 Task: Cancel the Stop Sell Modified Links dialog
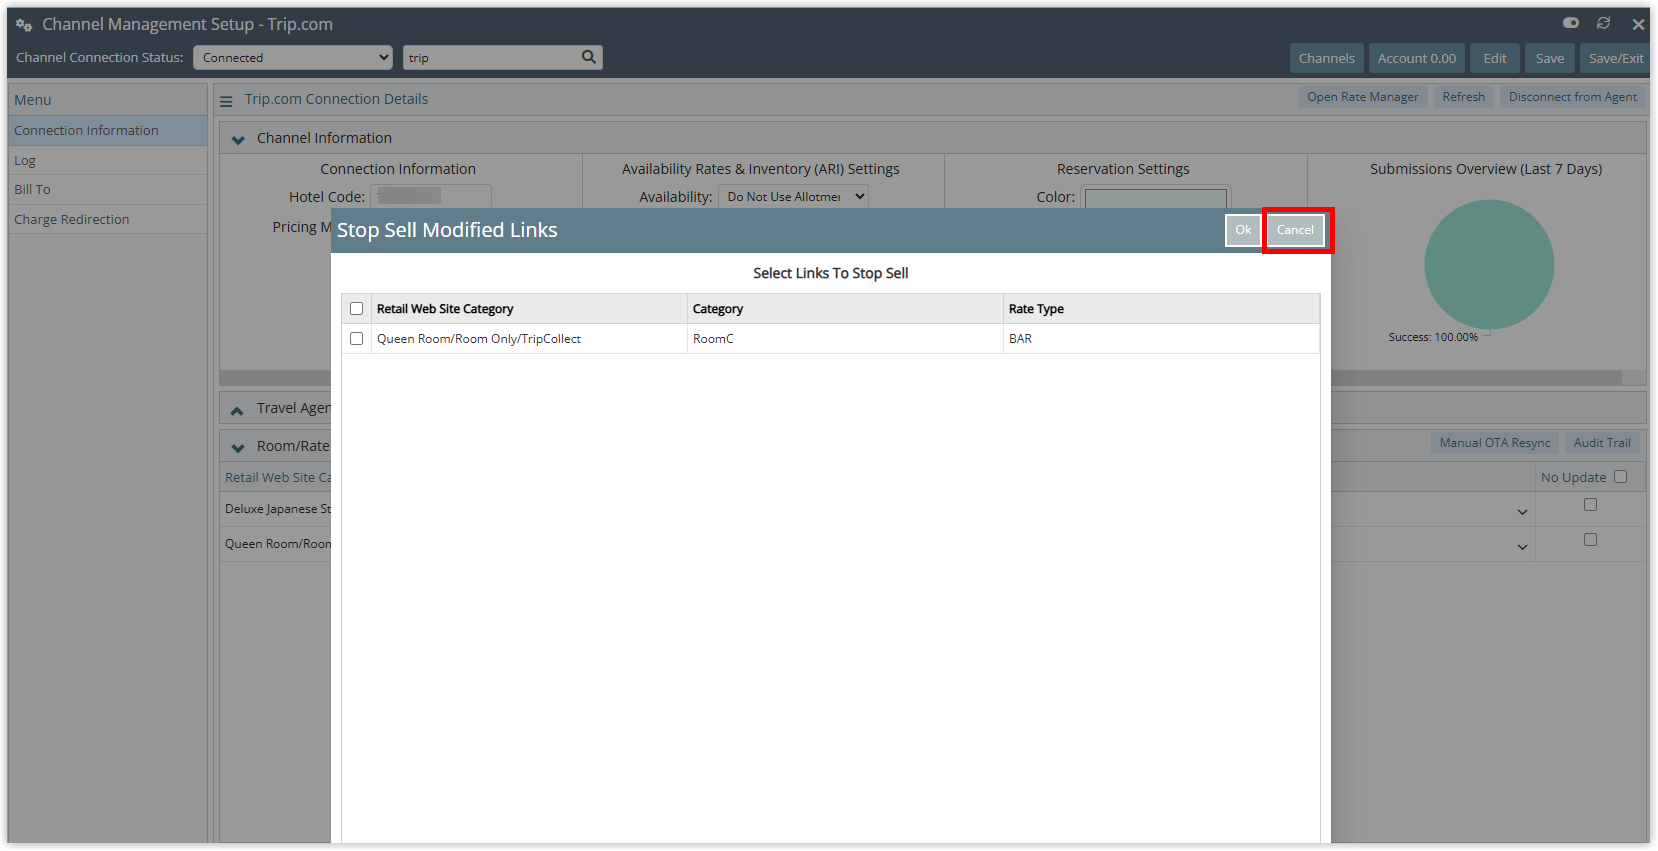pos(1295,230)
